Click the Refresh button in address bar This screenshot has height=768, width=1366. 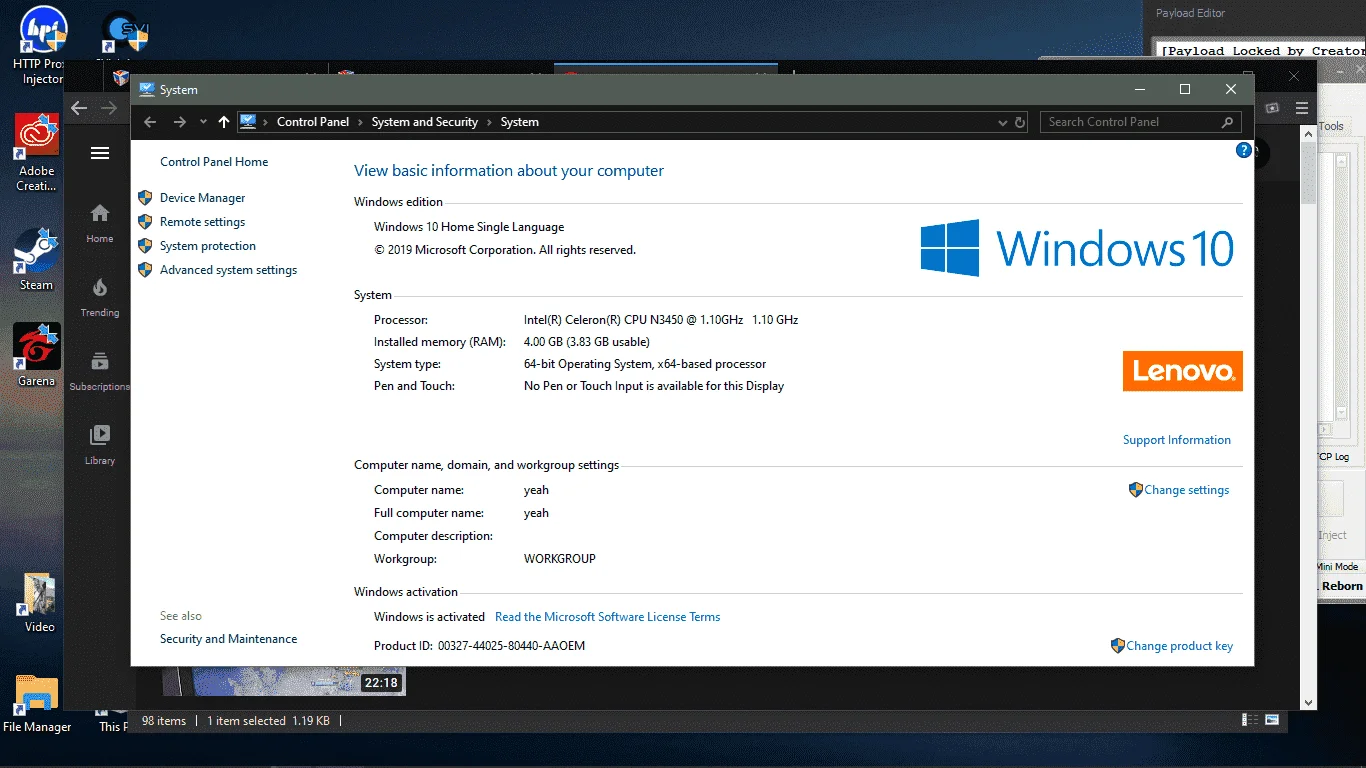coord(1020,122)
